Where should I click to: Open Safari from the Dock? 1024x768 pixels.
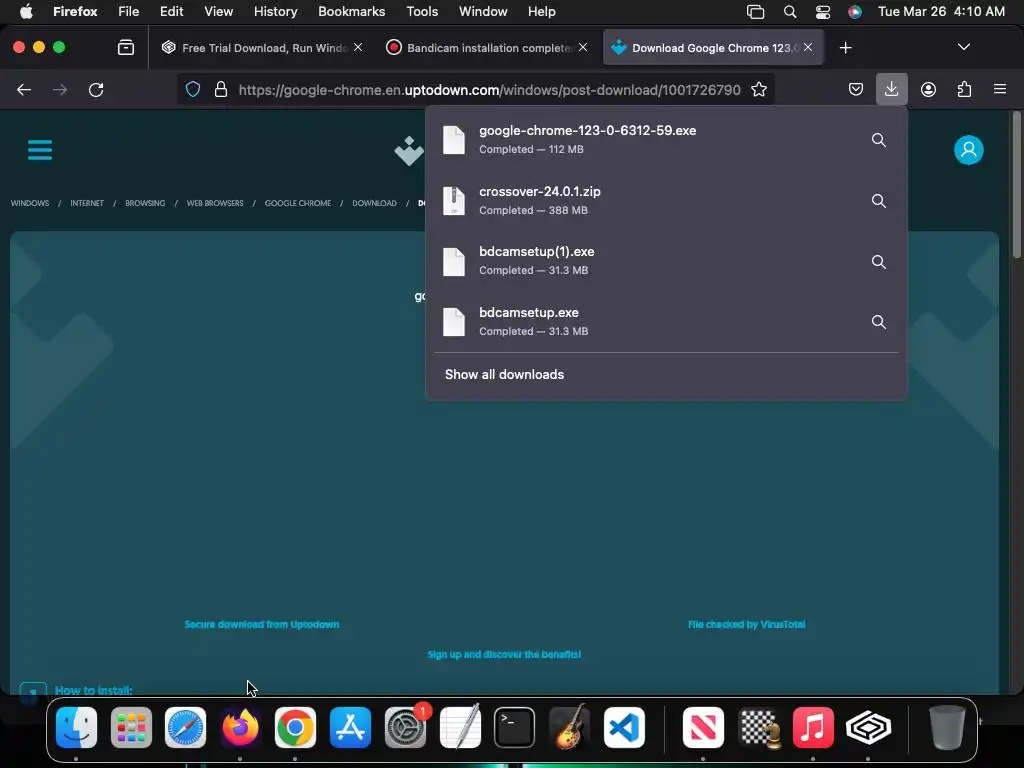tap(185, 728)
